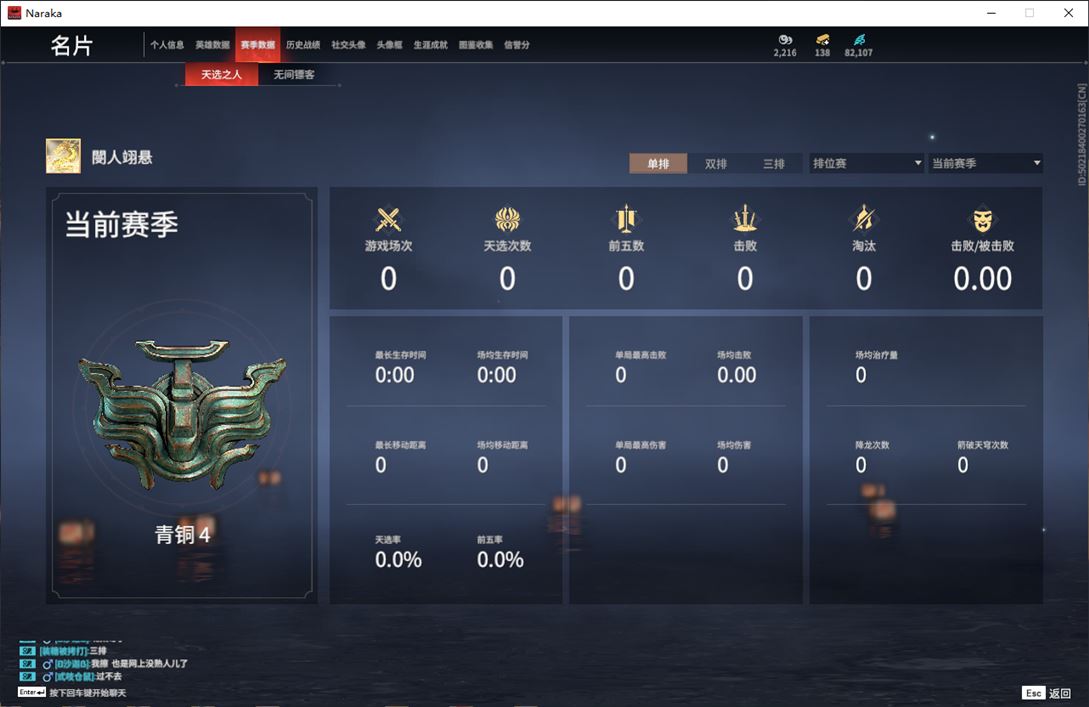Viewport: 1089px width, 707px height.
Task: Click the 前五率 0.0% stat
Action: pos(500,553)
